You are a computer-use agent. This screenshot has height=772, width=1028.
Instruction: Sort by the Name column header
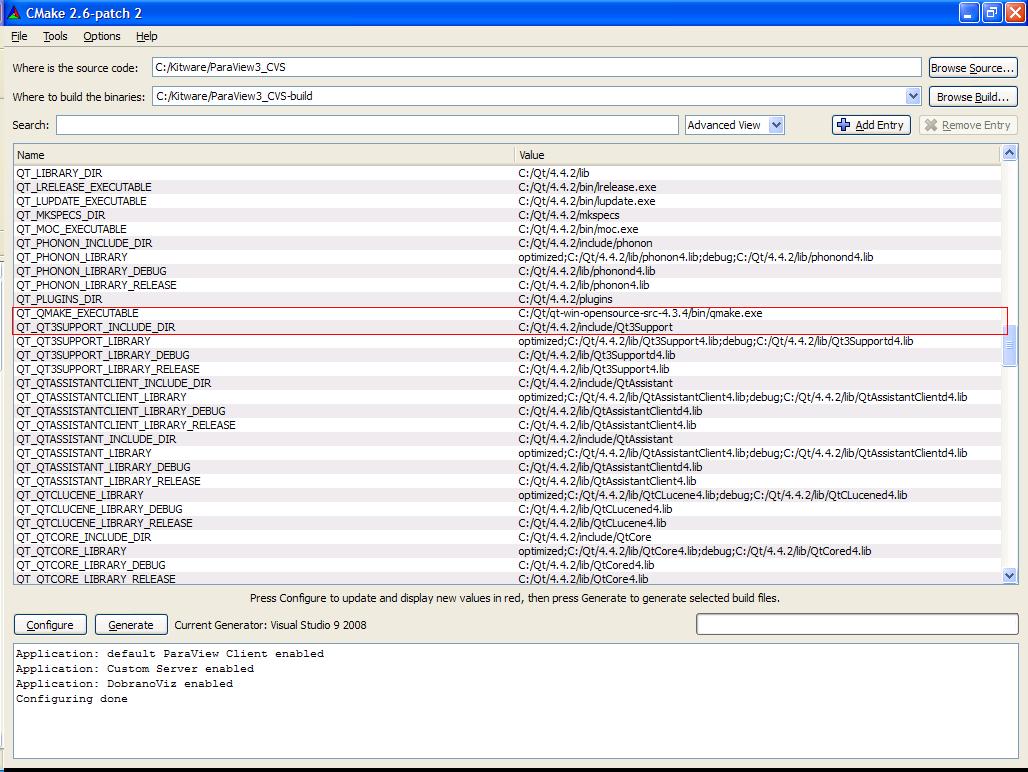(264, 155)
